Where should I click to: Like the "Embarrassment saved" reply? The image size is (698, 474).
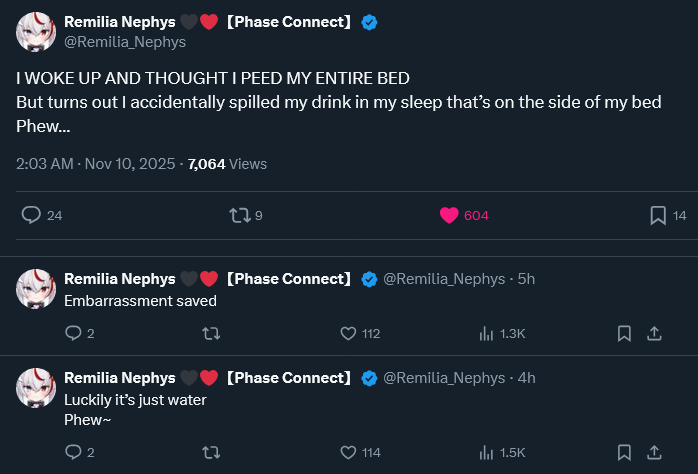point(348,333)
